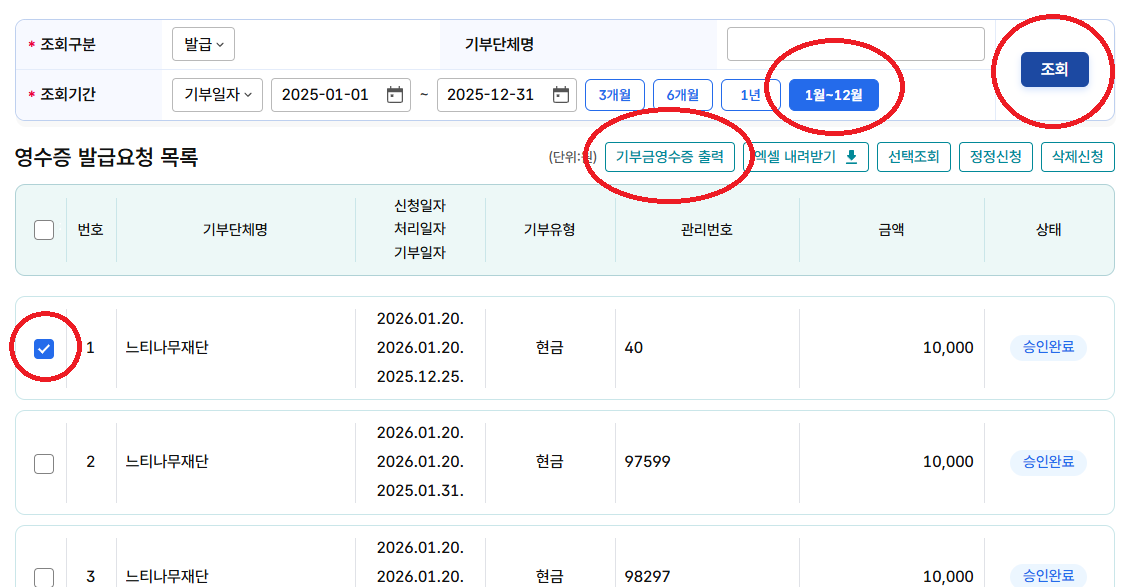Click the 선택조회 button

pos(913,157)
